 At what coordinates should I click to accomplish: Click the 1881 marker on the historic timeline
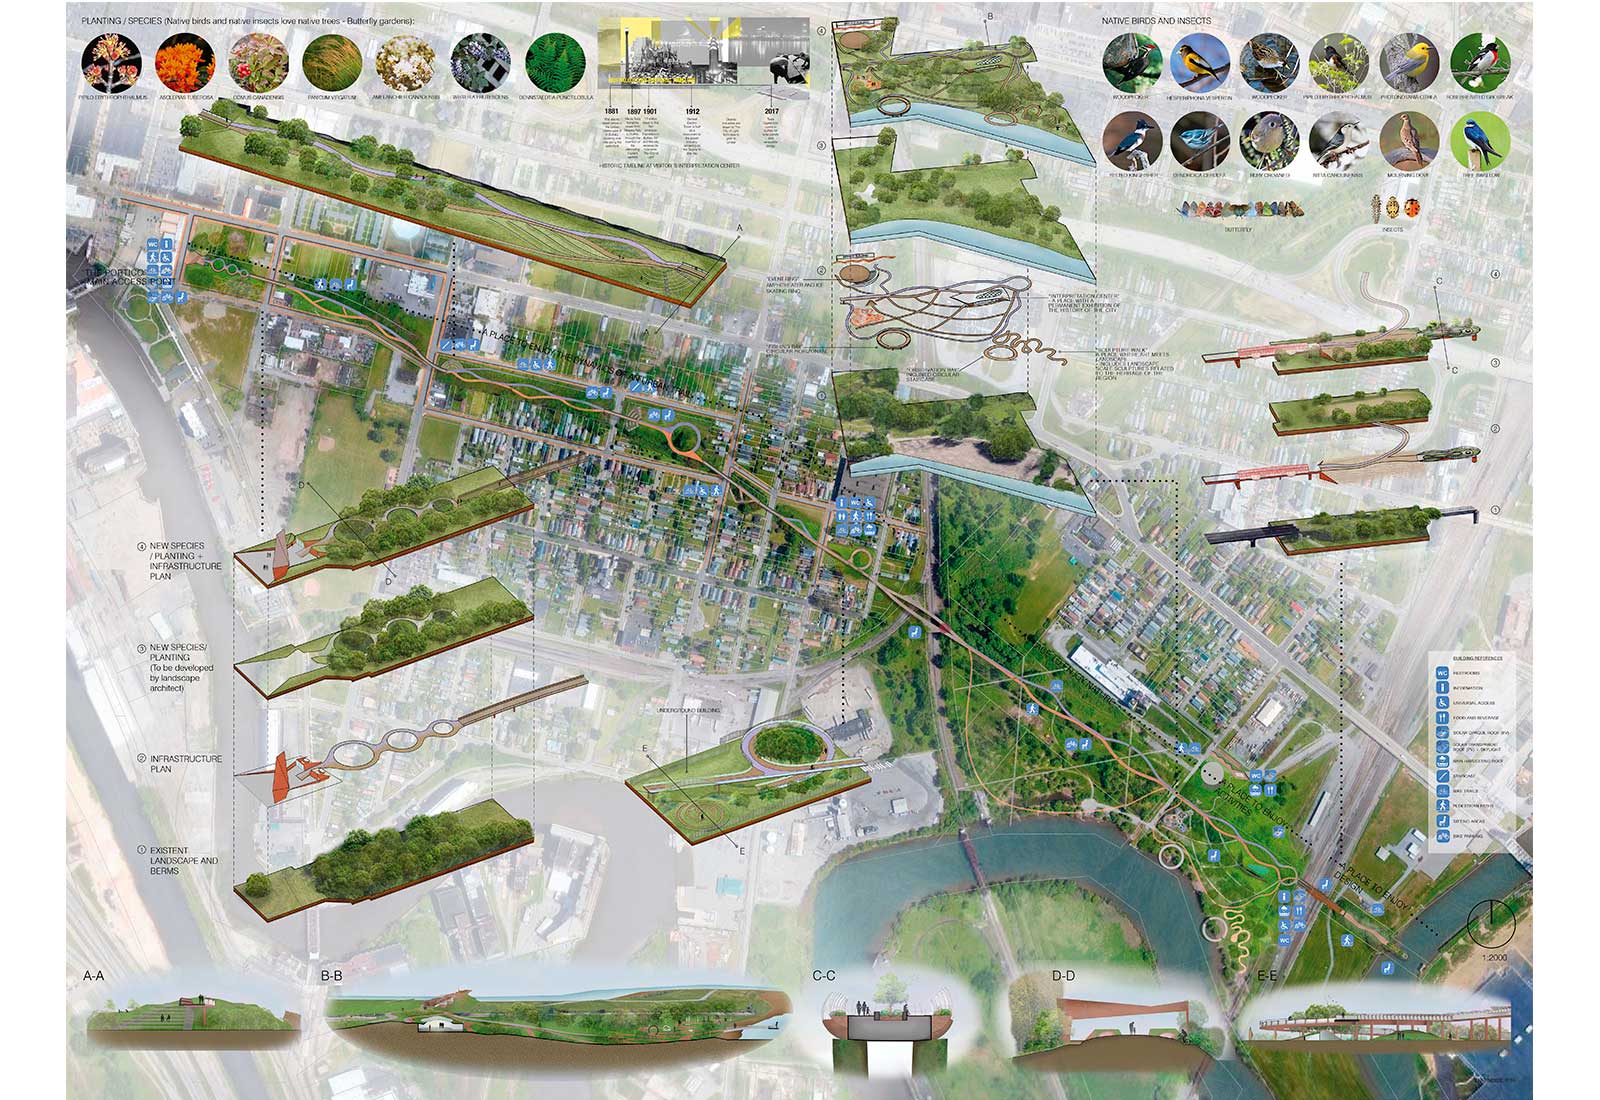(x=611, y=111)
